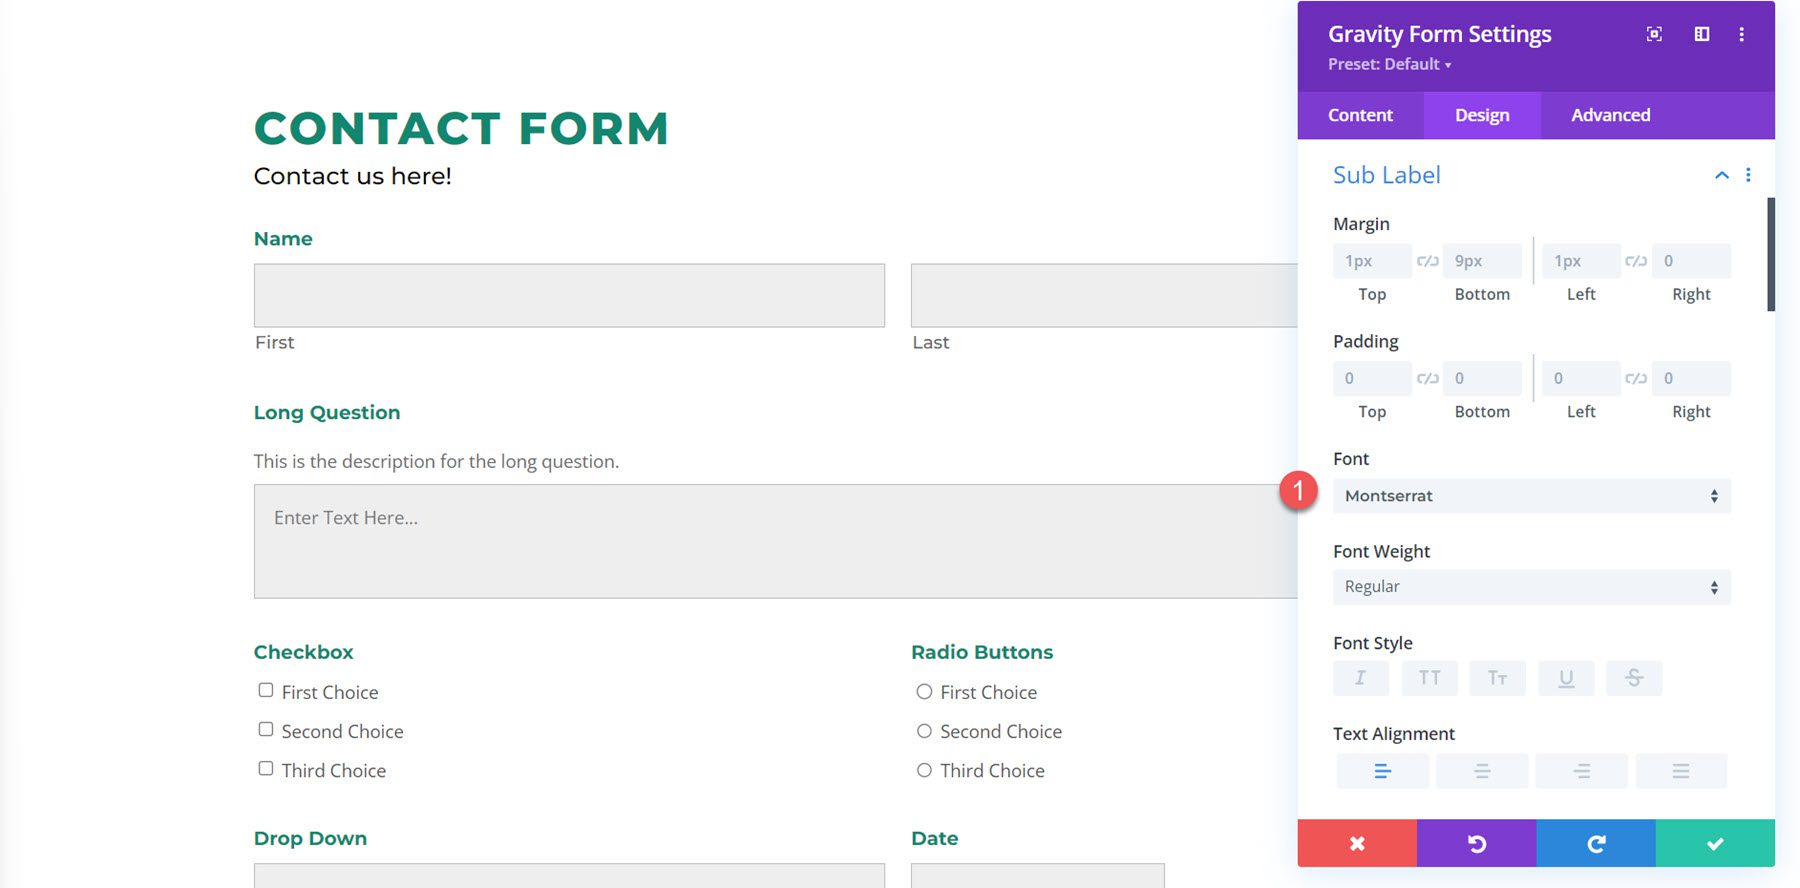Viewport: 1800px width, 888px height.
Task: Check the First Choice checkbox
Action: (x=266, y=690)
